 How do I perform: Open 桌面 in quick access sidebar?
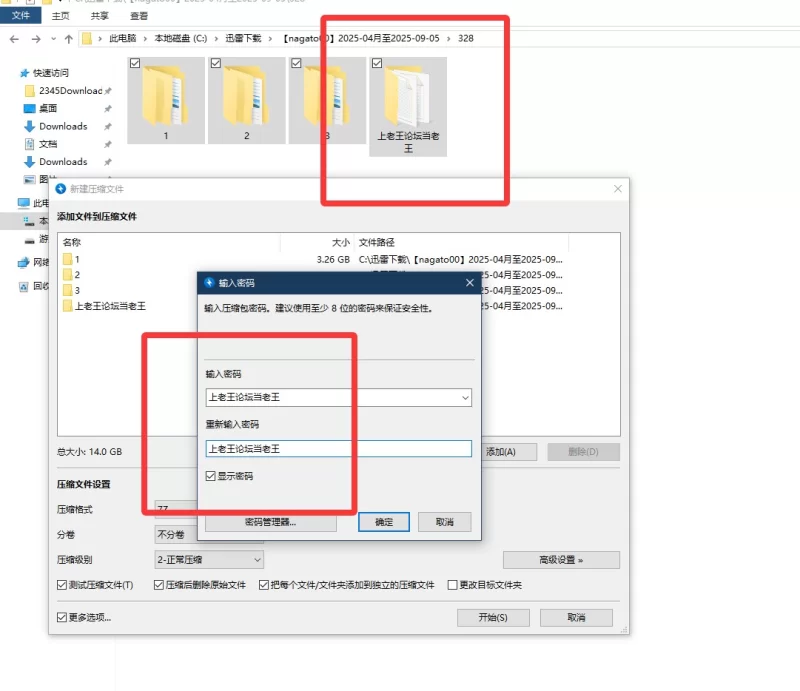pyautogui.click(x=48, y=108)
